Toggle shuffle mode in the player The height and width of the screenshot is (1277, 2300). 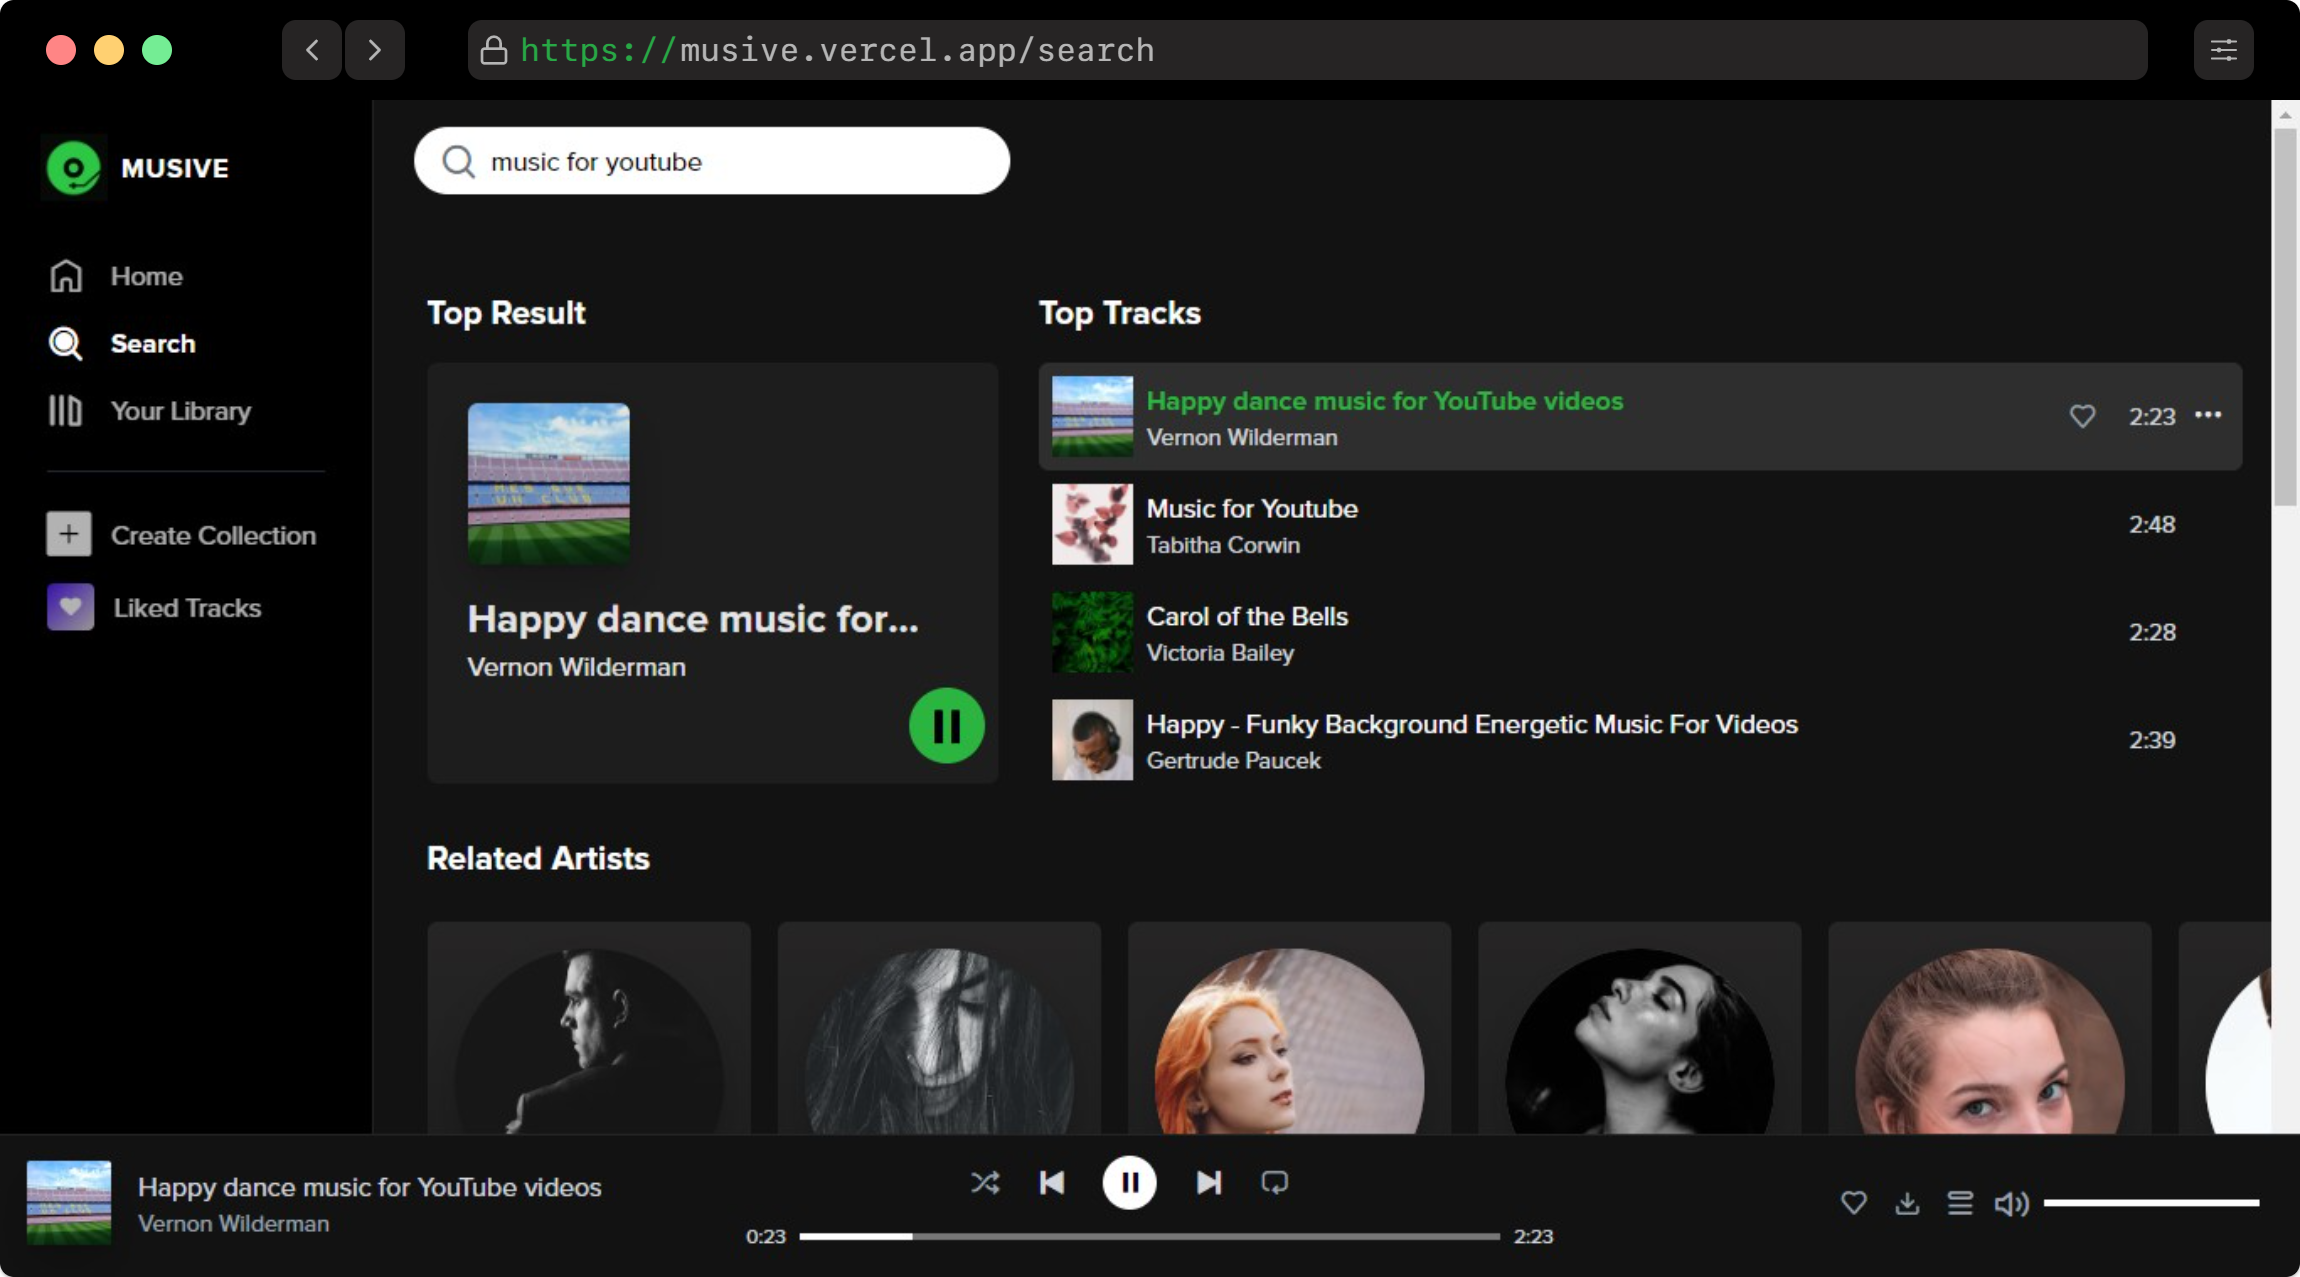984,1183
